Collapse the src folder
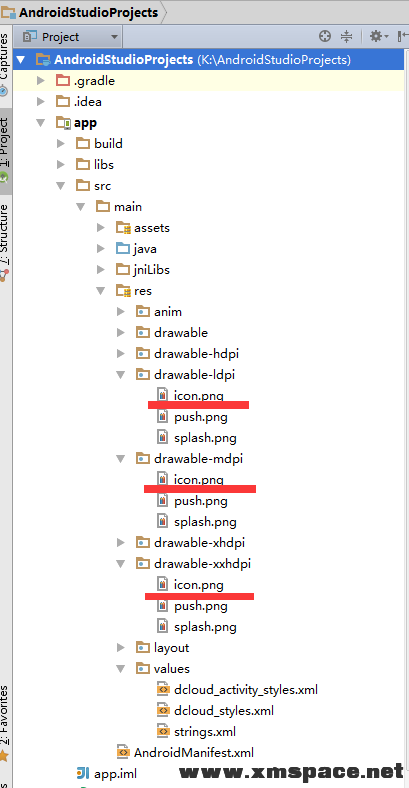The image size is (409, 788). click(x=61, y=186)
